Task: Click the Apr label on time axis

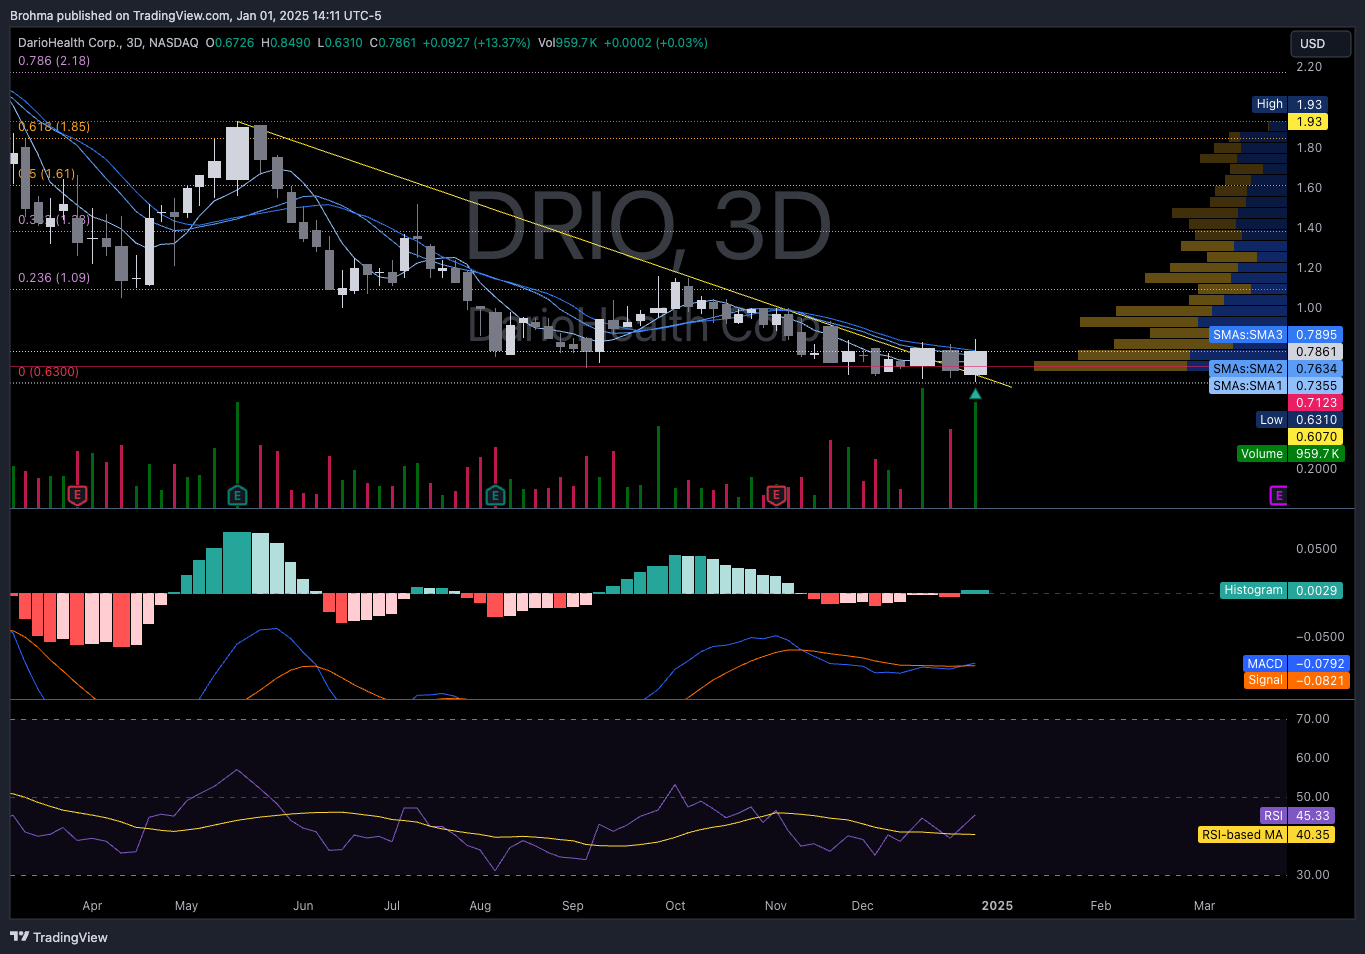Action: point(92,906)
